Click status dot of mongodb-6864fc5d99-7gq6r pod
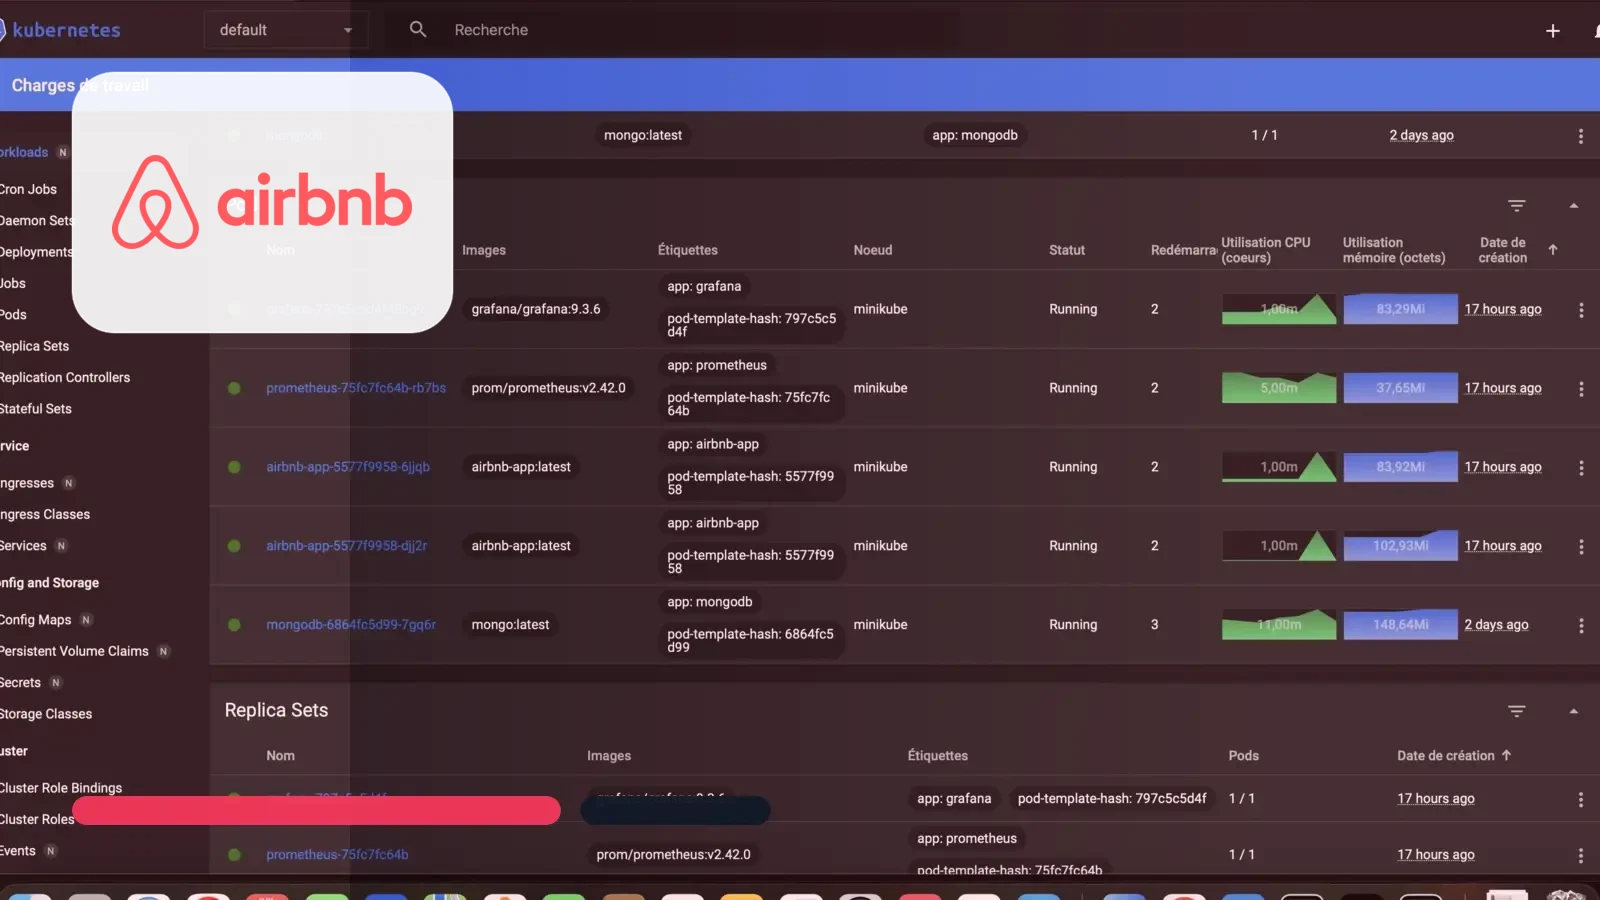 [234, 625]
